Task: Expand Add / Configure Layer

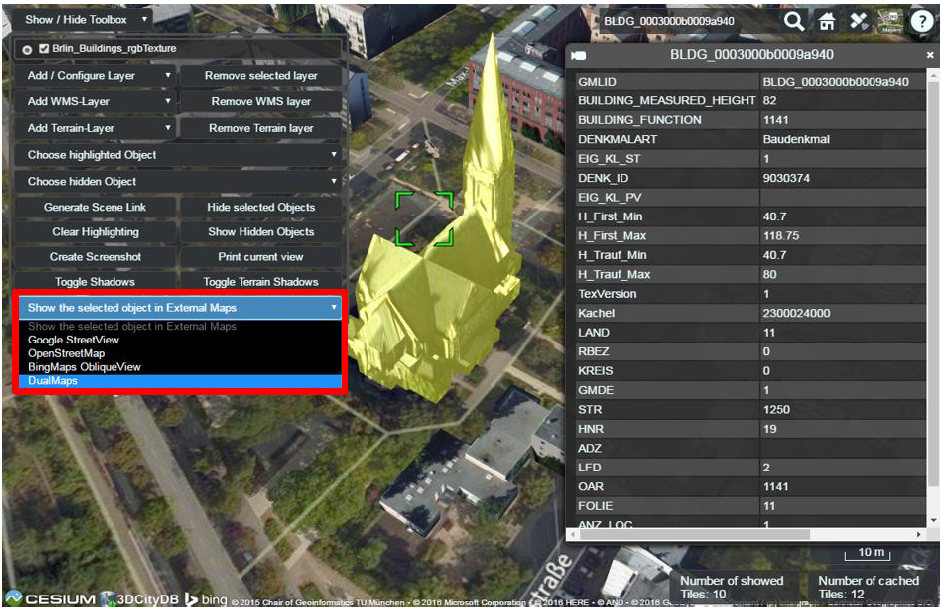Action: click(96, 76)
